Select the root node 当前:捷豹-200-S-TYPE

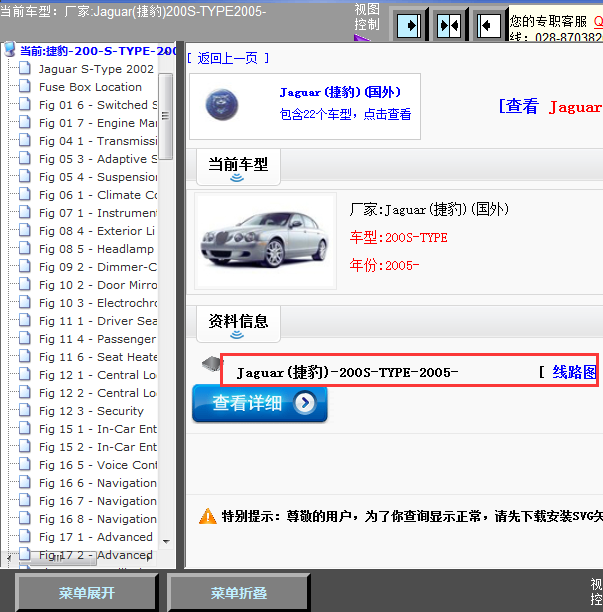coord(98,51)
